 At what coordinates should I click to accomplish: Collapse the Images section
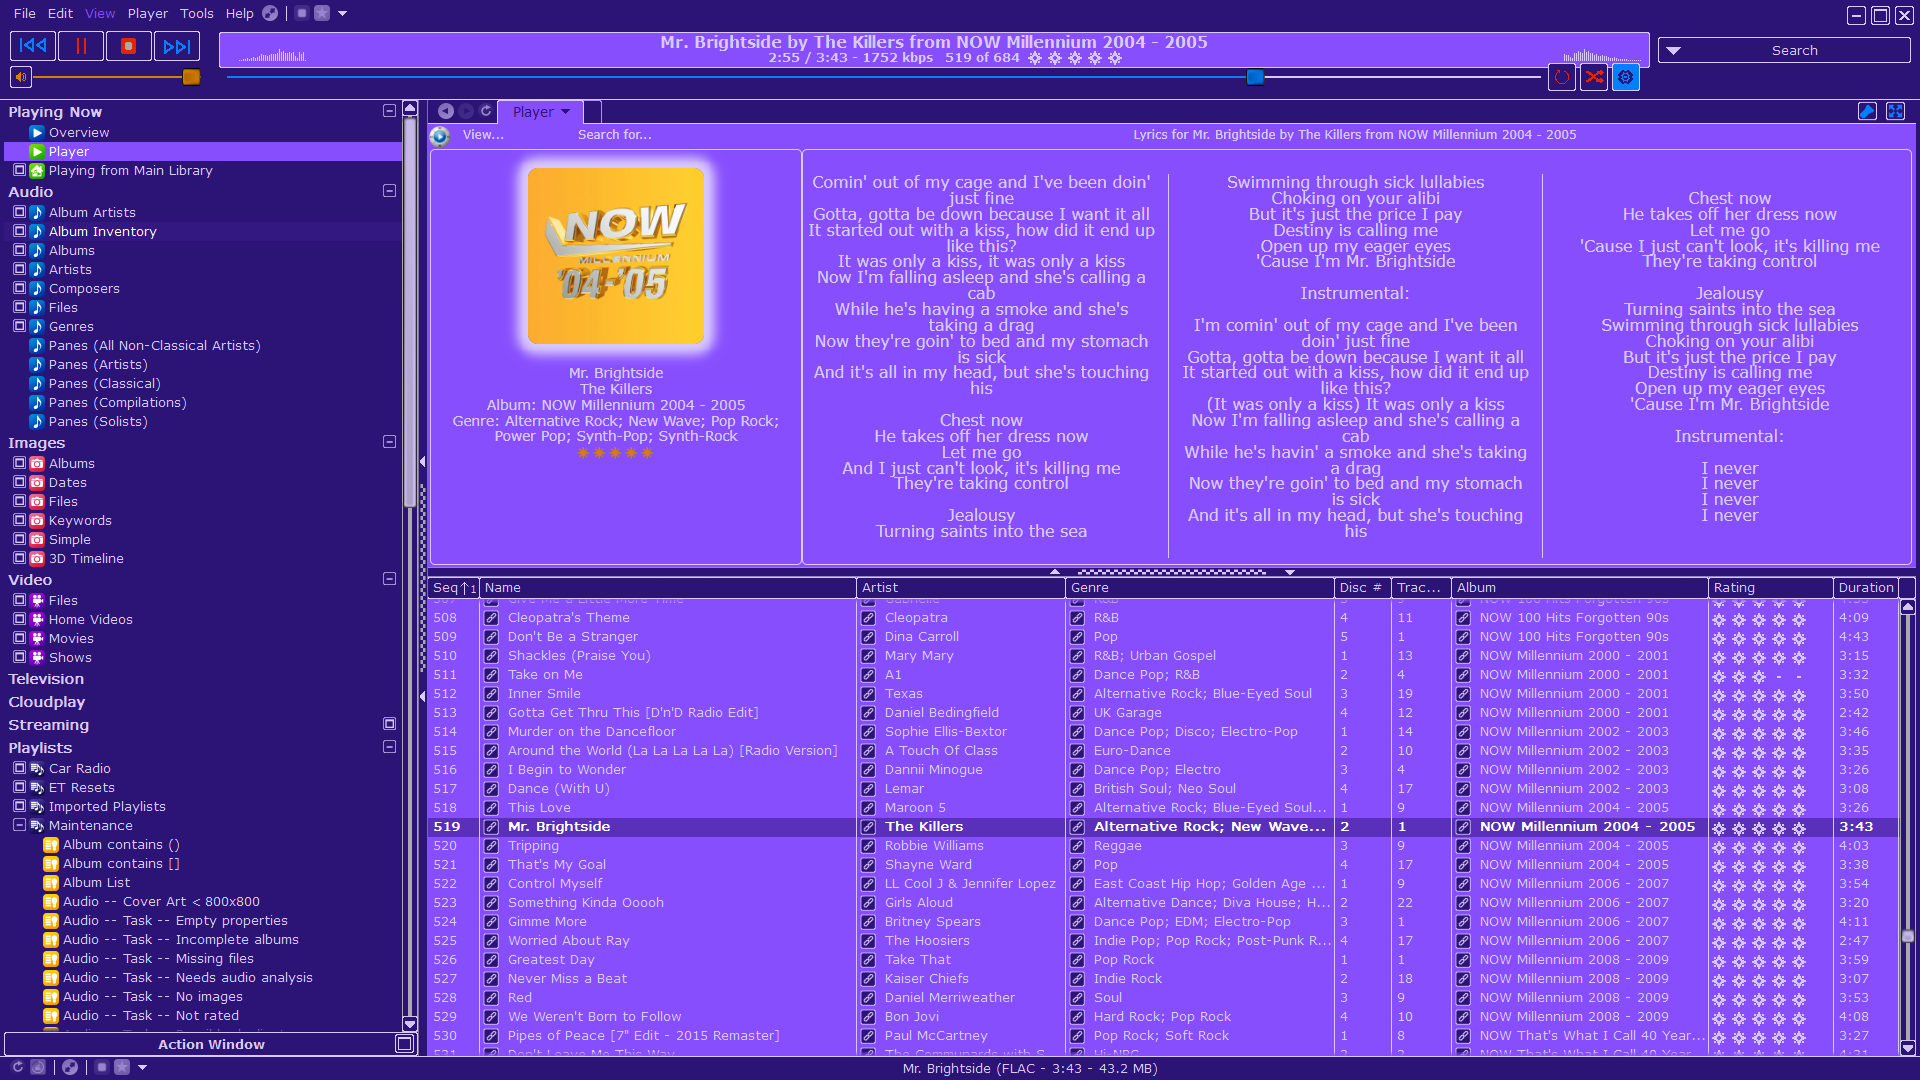(389, 442)
